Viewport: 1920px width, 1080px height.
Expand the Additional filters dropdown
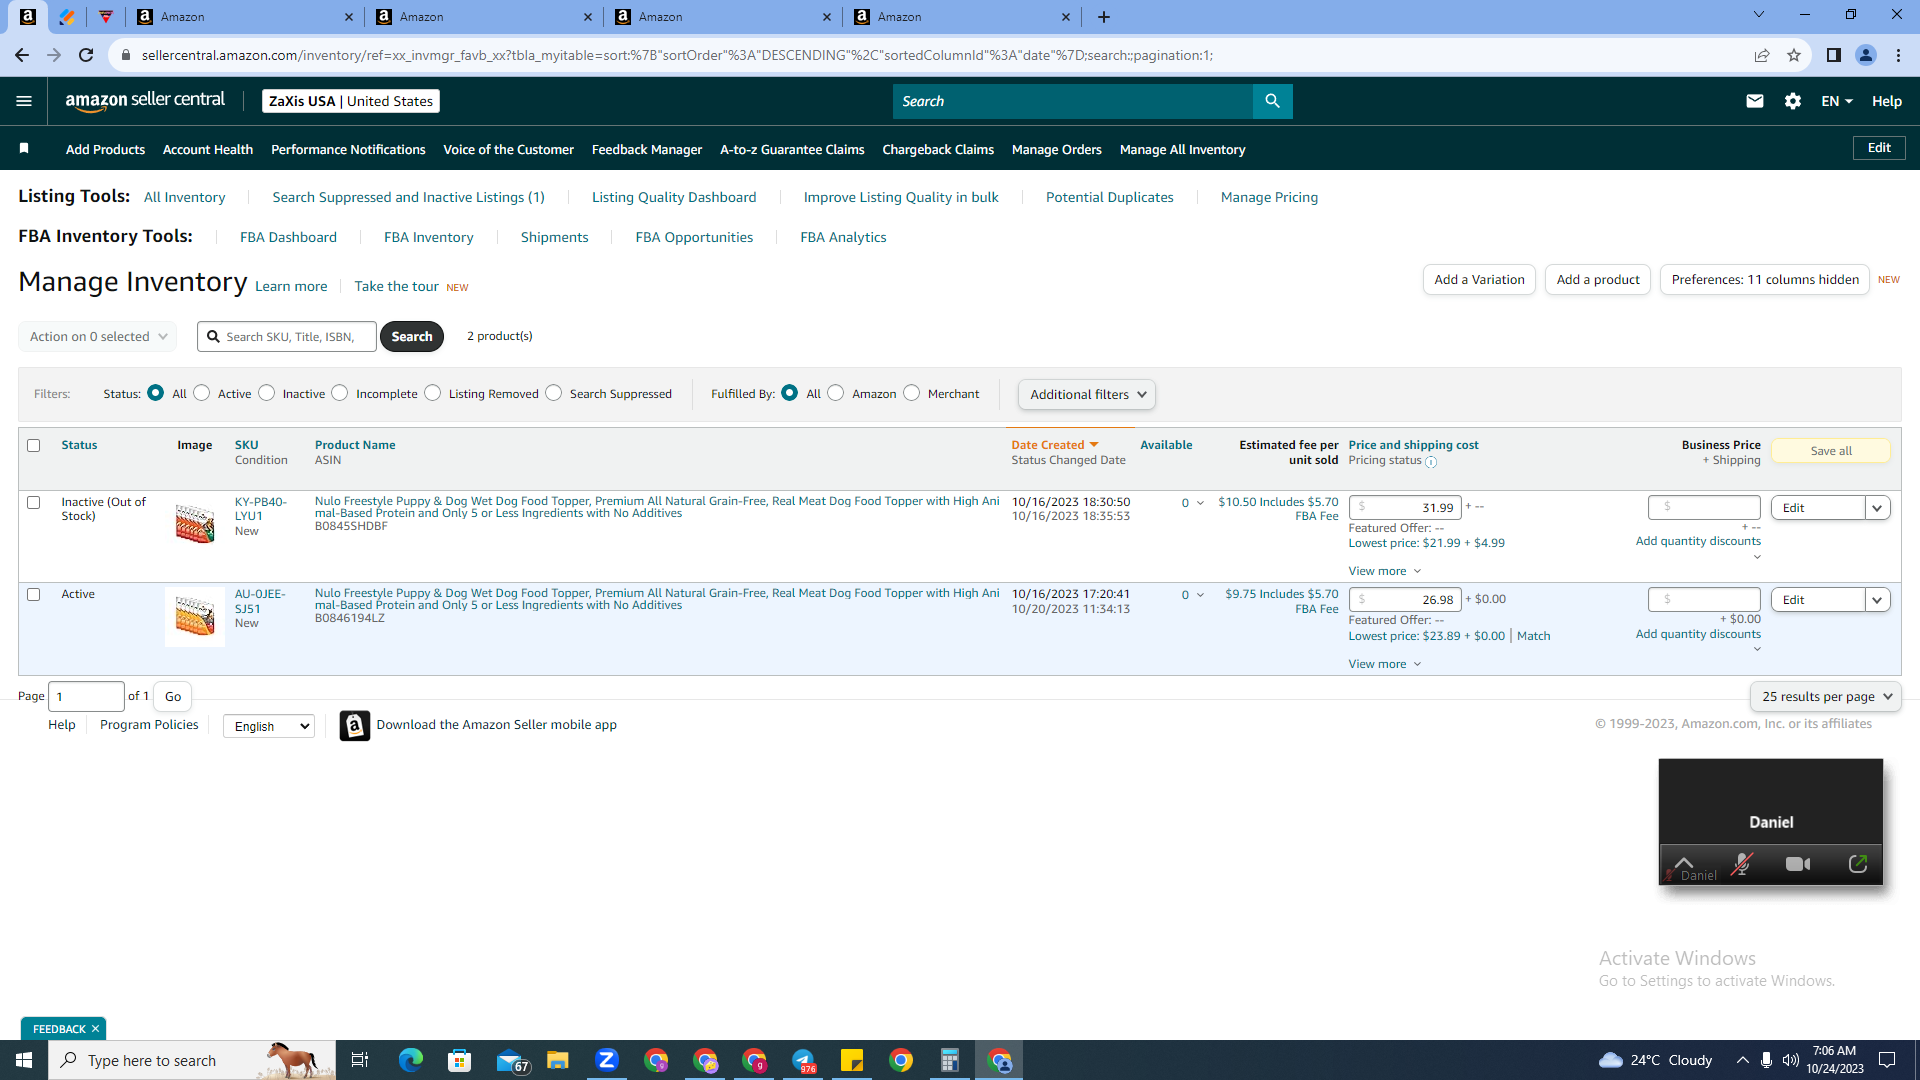1087,395
